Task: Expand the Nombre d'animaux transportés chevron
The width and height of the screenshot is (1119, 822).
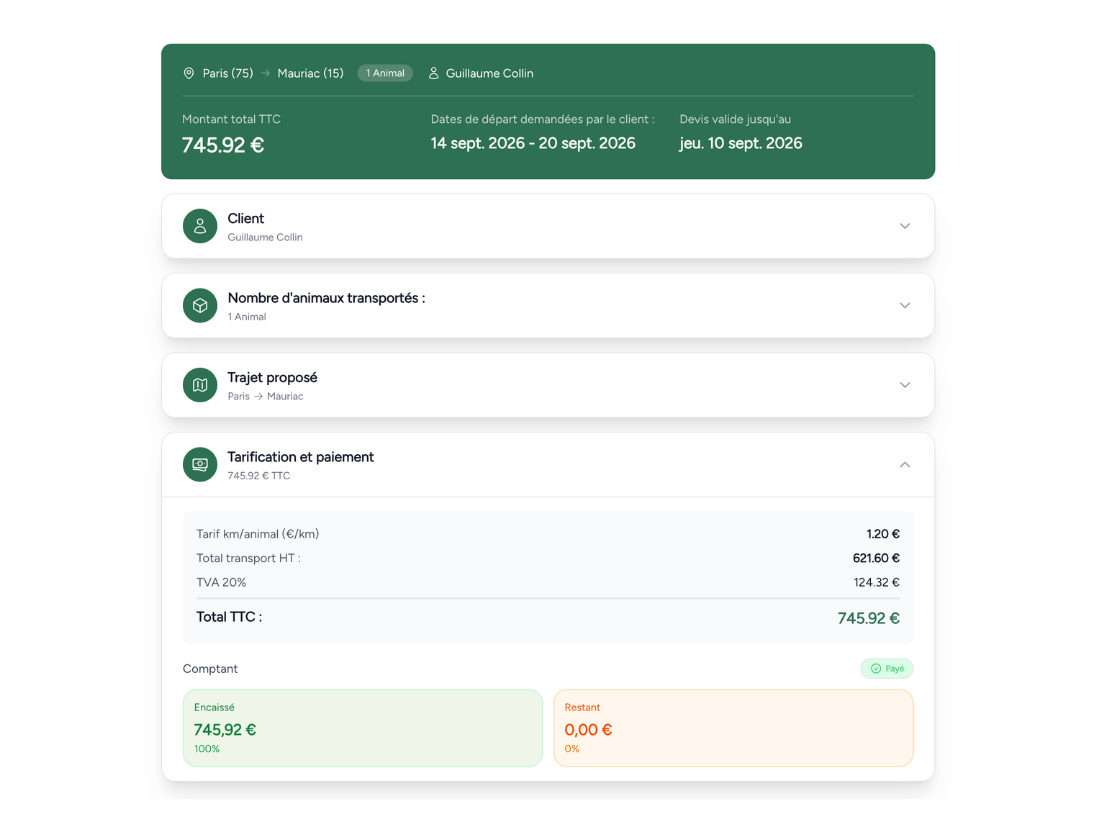Action: pos(905,305)
